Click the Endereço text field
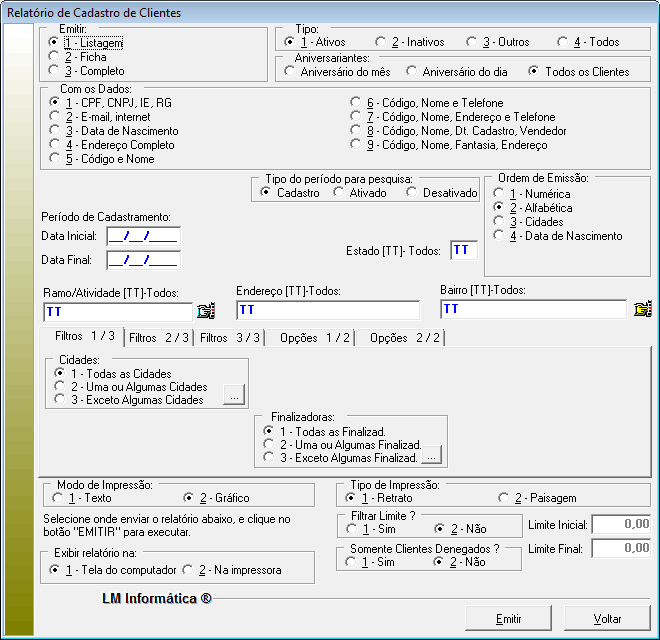This screenshot has height=640, width=660. click(x=327, y=310)
